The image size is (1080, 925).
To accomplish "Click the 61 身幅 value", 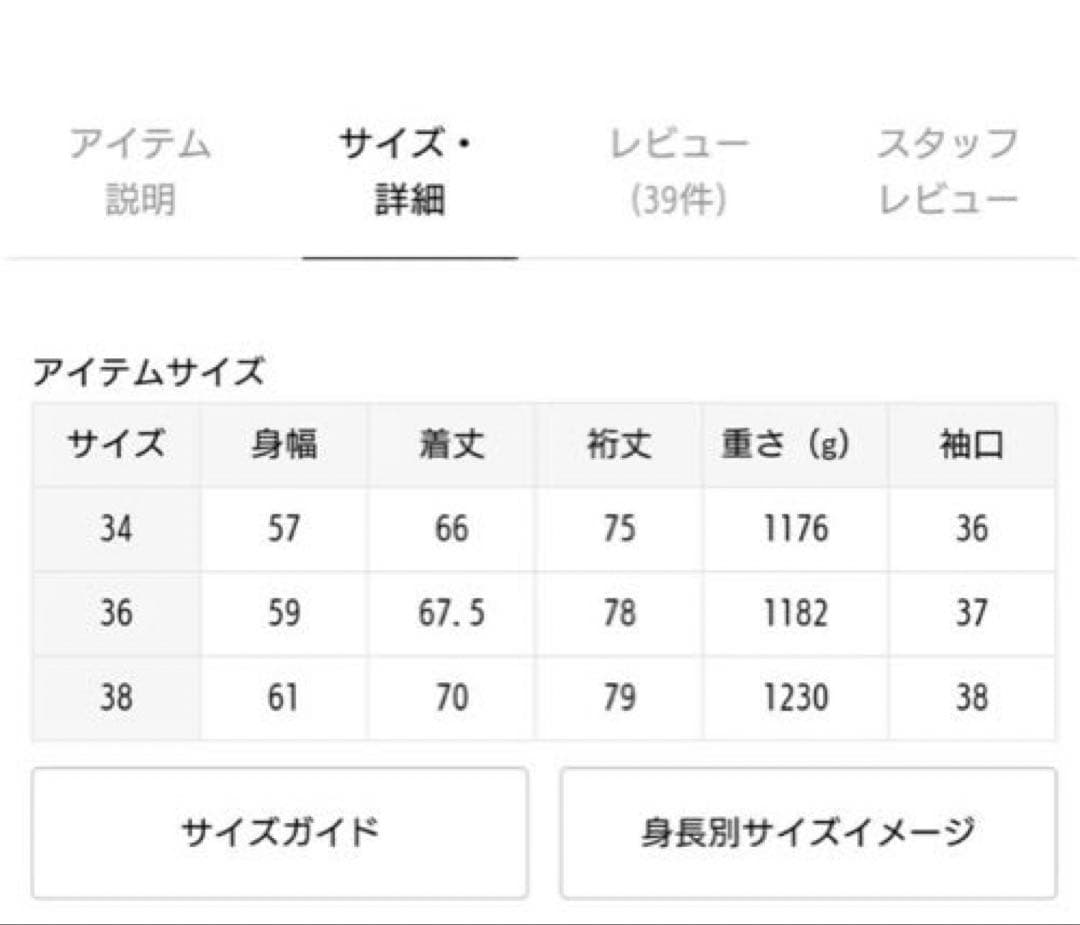I will click(284, 697).
